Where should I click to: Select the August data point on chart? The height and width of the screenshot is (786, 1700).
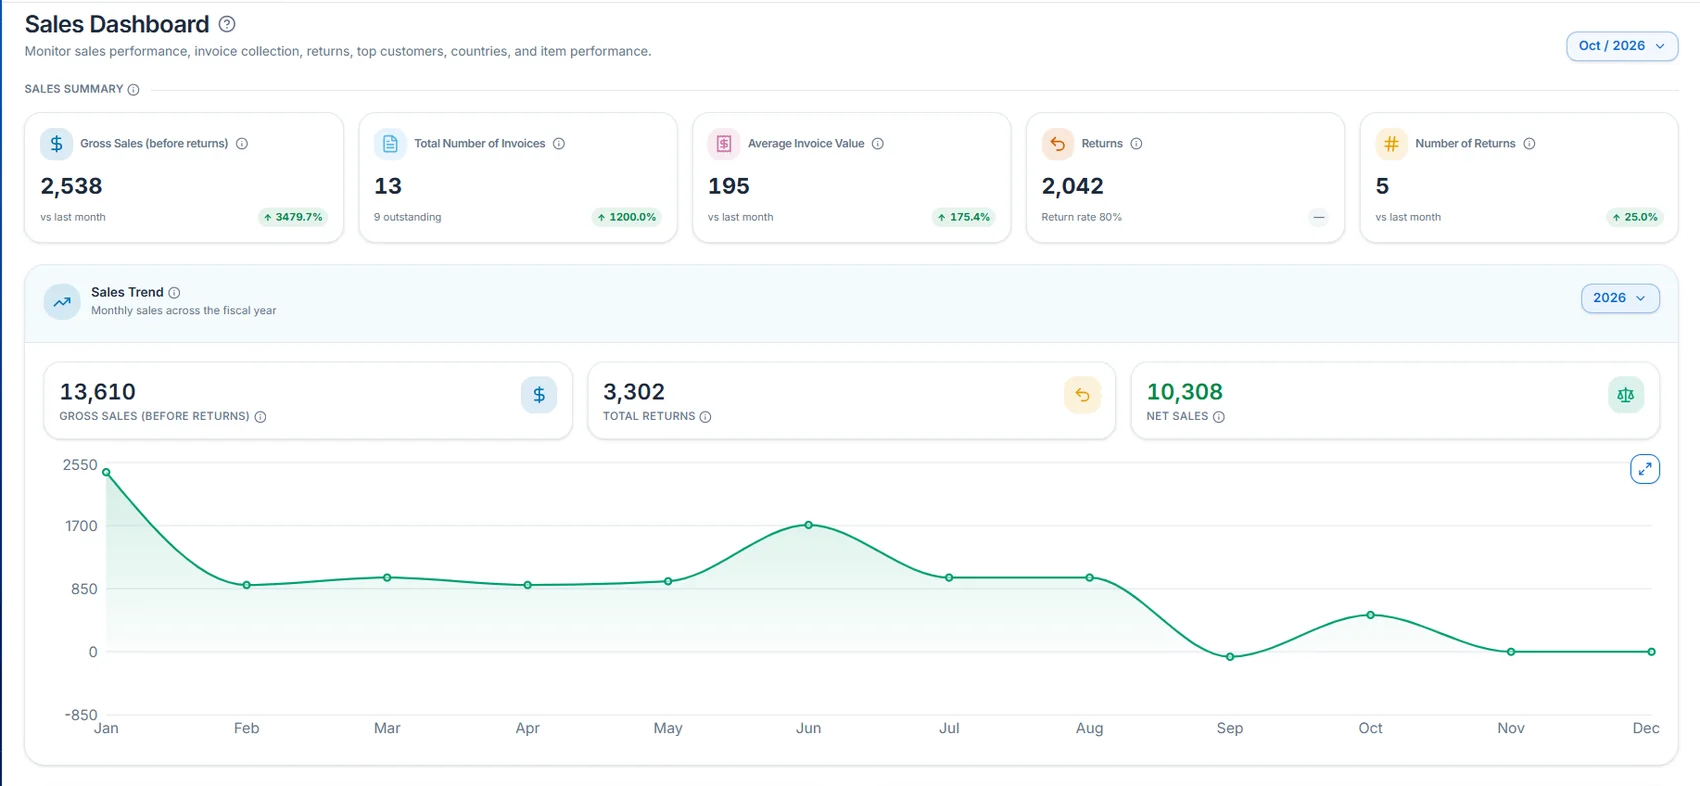pos(1090,578)
